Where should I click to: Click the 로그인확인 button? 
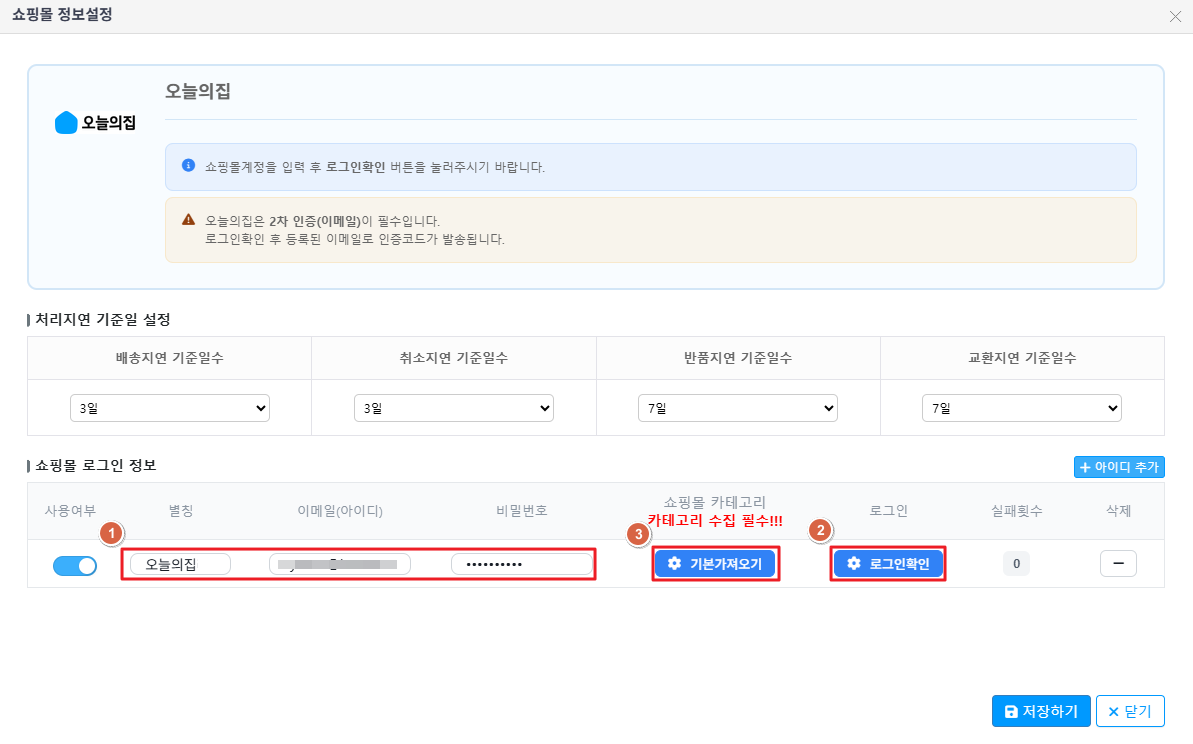coord(888,564)
